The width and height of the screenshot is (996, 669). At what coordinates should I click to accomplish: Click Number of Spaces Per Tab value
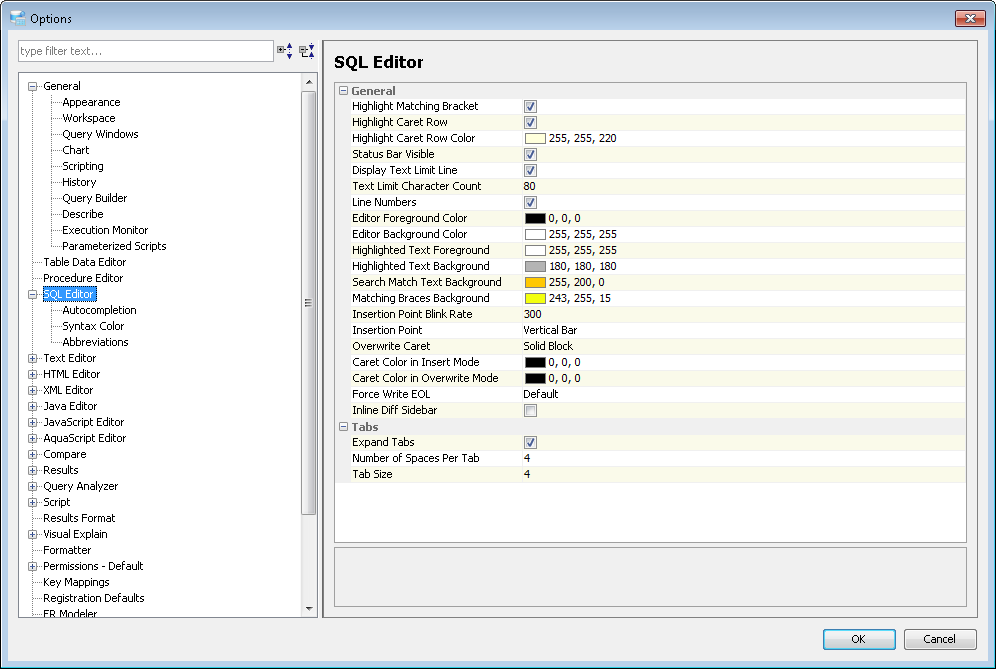(x=527, y=458)
